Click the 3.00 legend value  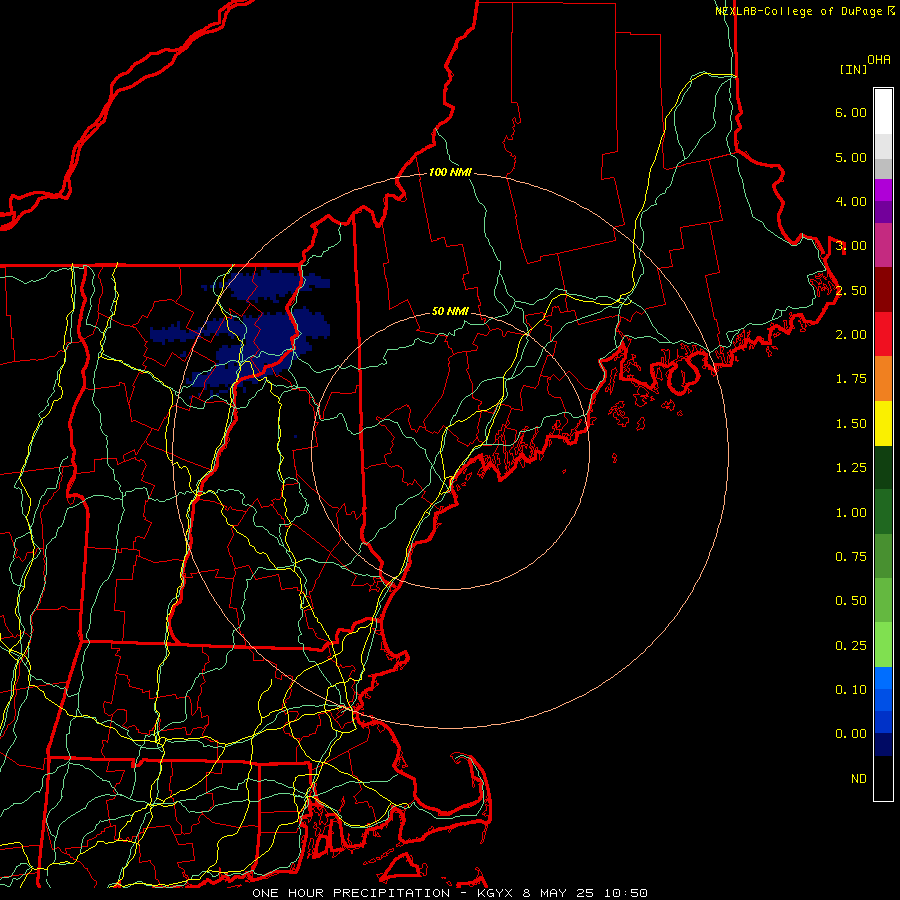click(851, 246)
